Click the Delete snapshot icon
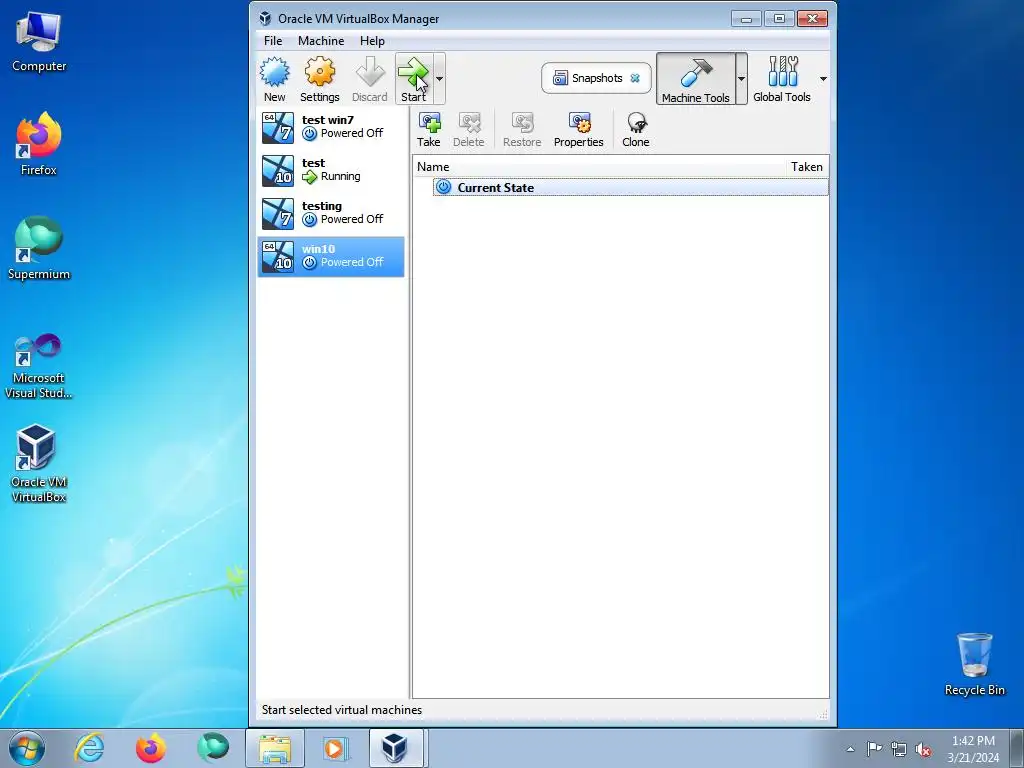This screenshot has height=768, width=1024. pos(469,129)
